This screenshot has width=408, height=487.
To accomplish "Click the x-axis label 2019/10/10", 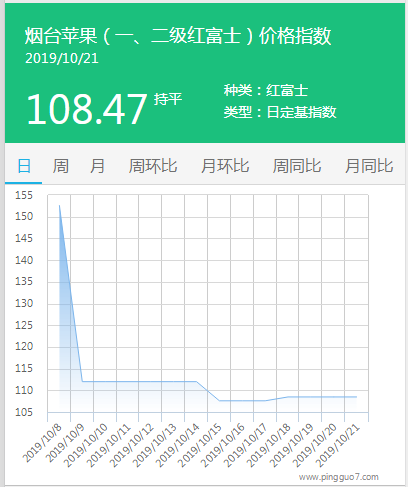I will [86, 445].
